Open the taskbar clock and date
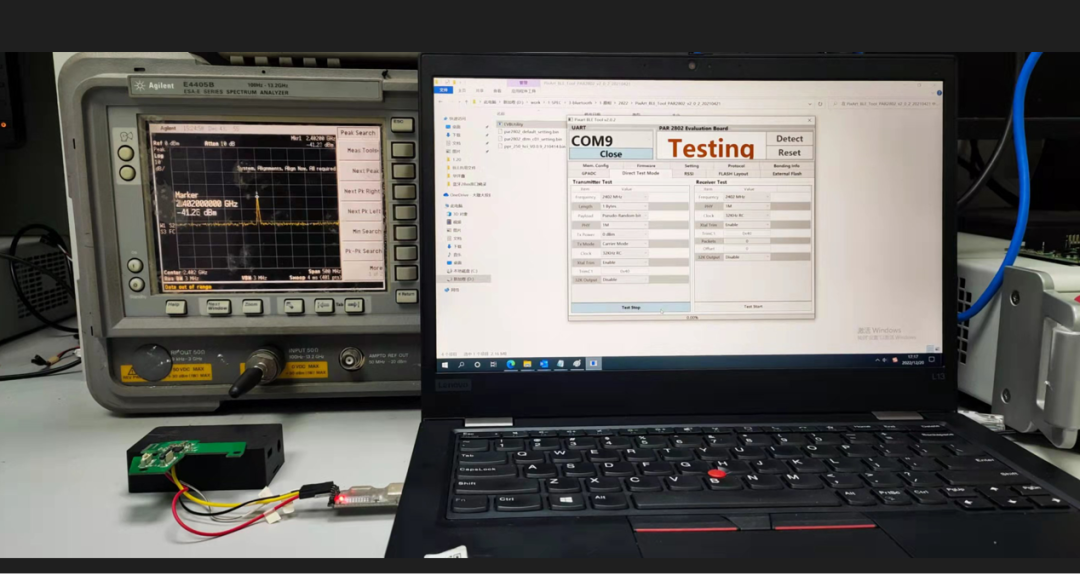The image size is (1080, 576). point(913,360)
